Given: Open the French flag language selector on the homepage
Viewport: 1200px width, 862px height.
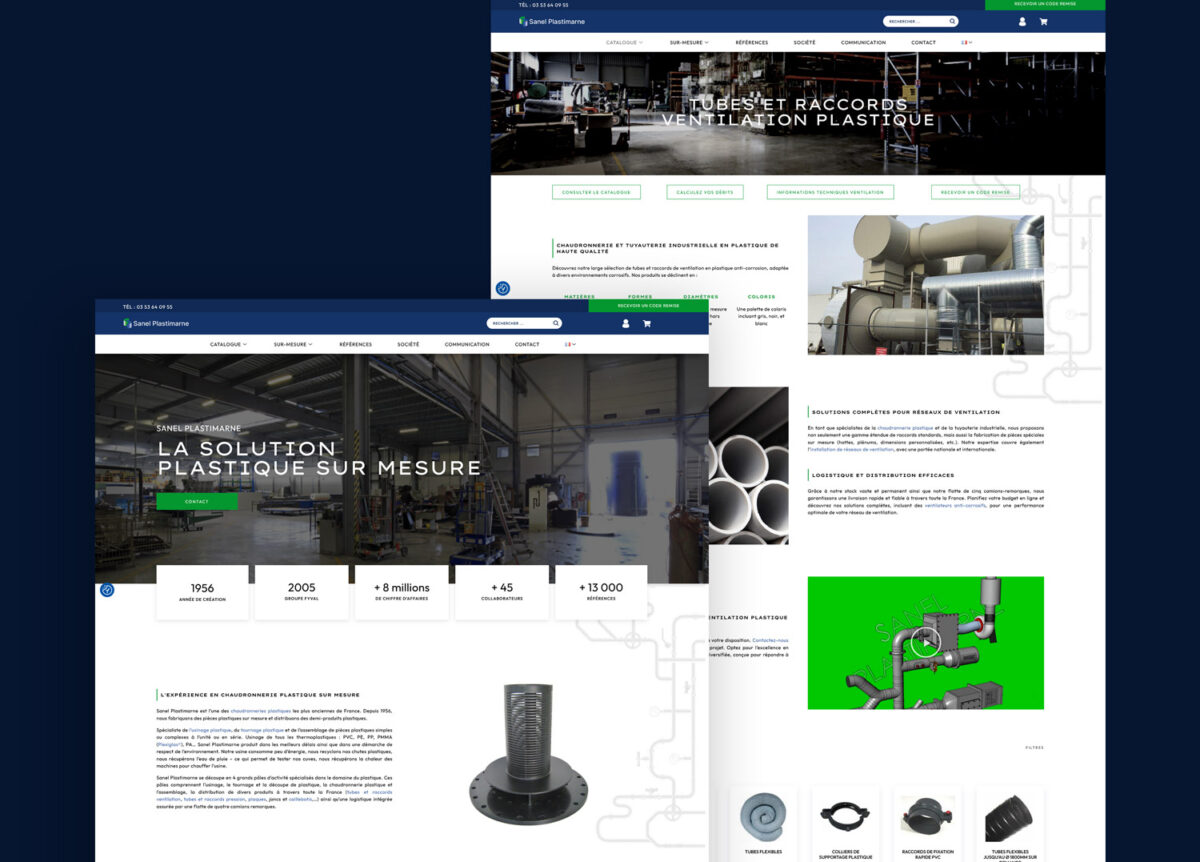Looking at the screenshot, I should (x=570, y=344).
